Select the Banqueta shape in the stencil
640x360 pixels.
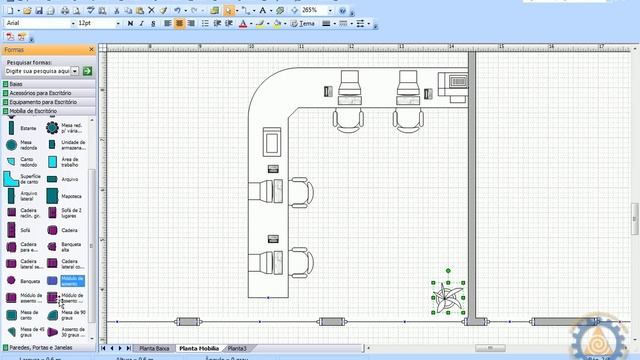[11, 281]
